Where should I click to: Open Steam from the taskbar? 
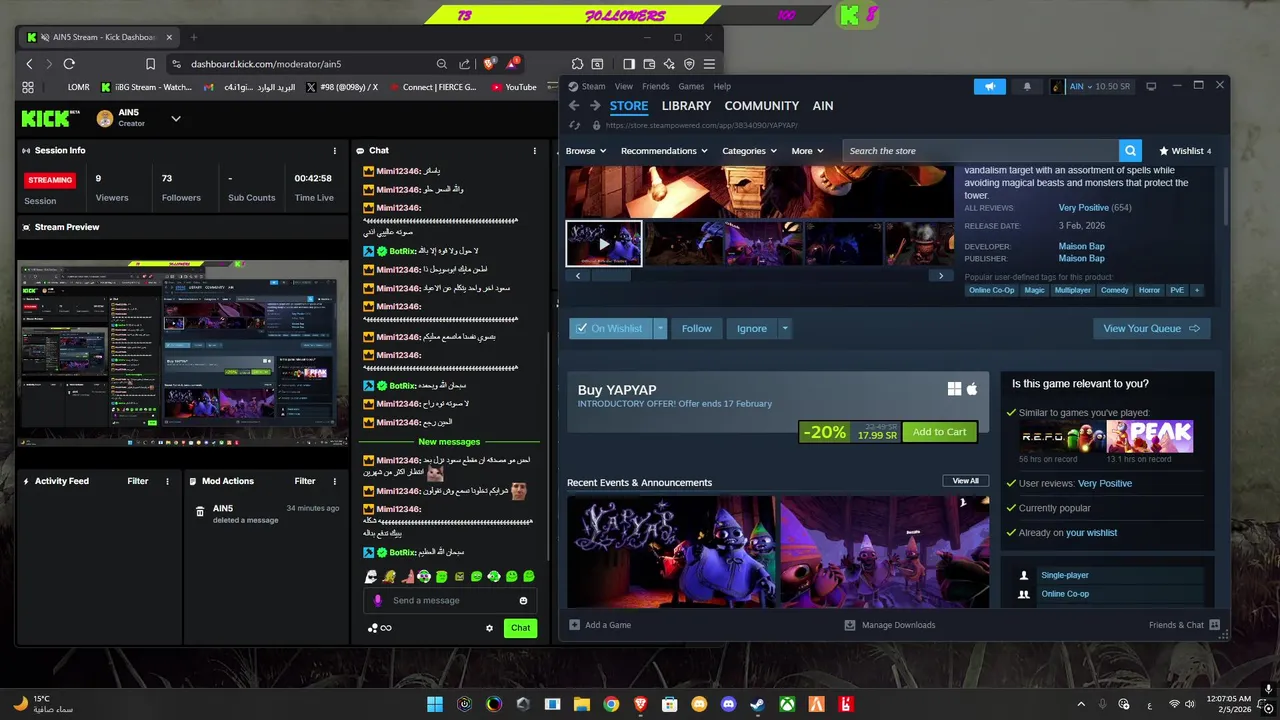pyautogui.click(x=757, y=704)
